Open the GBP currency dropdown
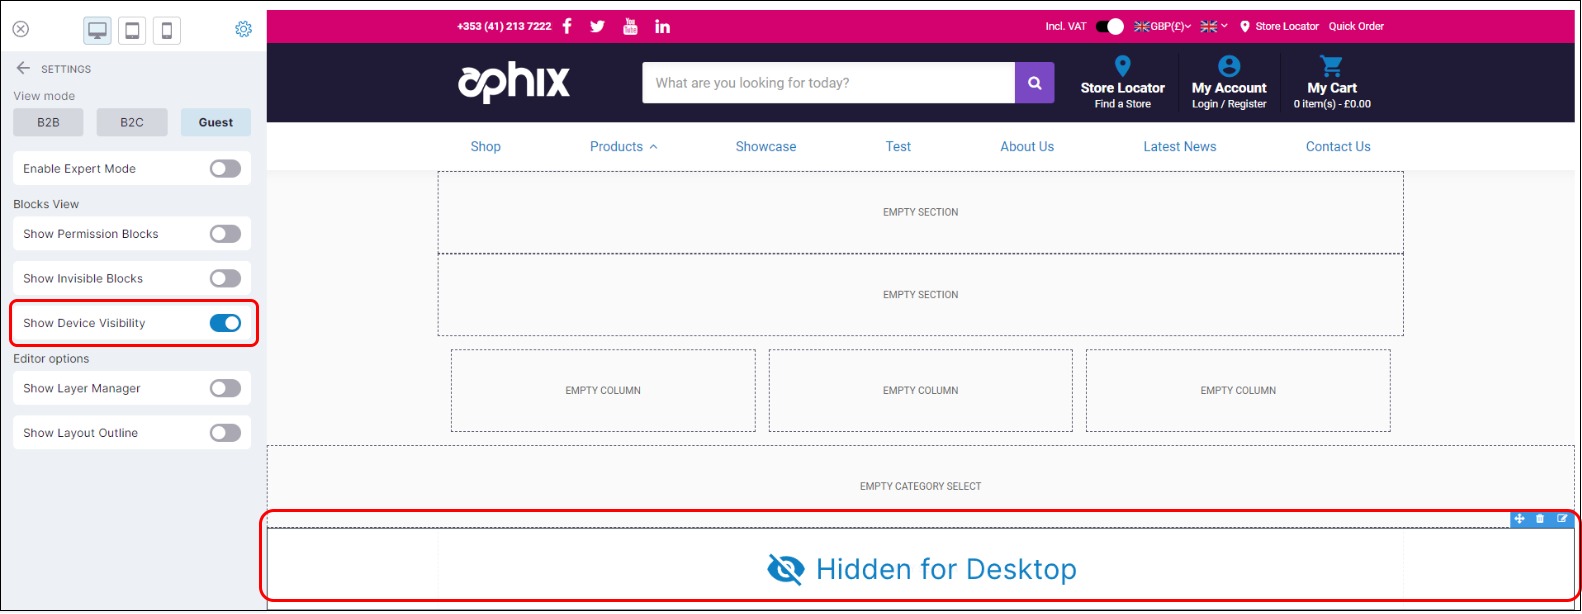The height and width of the screenshot is (614, 1582). pos(1162,26)
